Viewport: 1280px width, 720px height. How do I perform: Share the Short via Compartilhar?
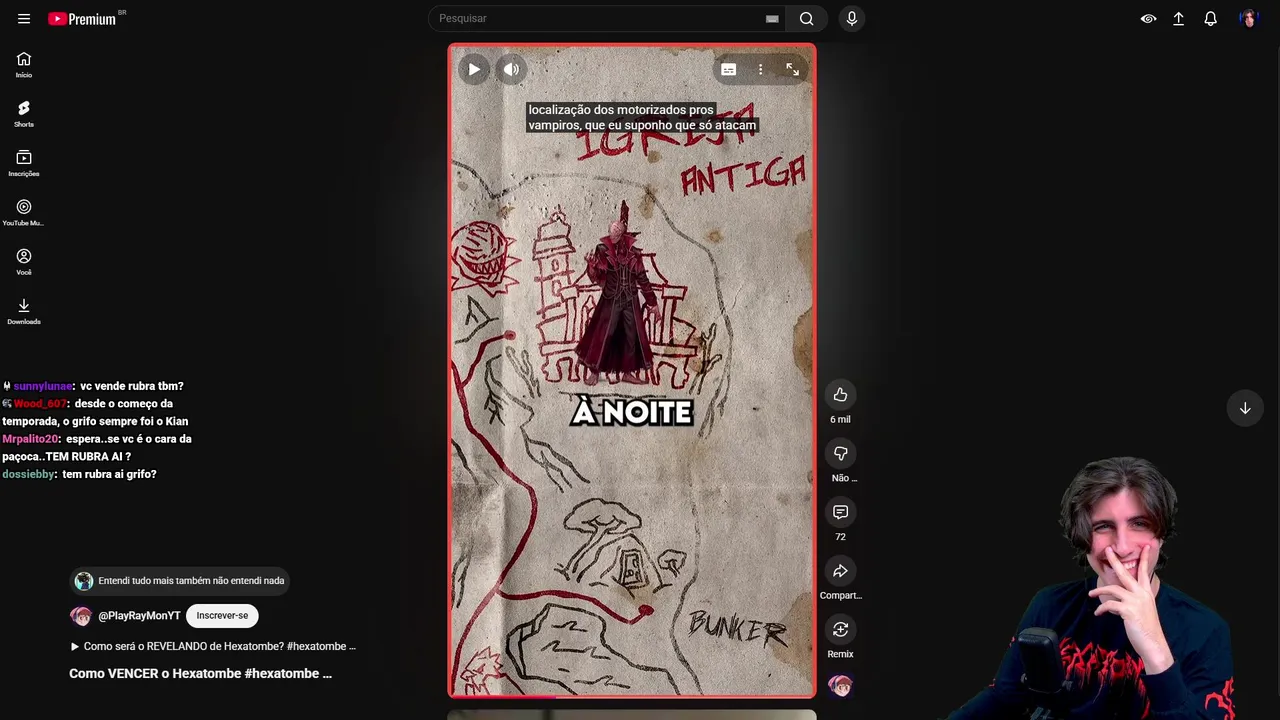(840, 571)
